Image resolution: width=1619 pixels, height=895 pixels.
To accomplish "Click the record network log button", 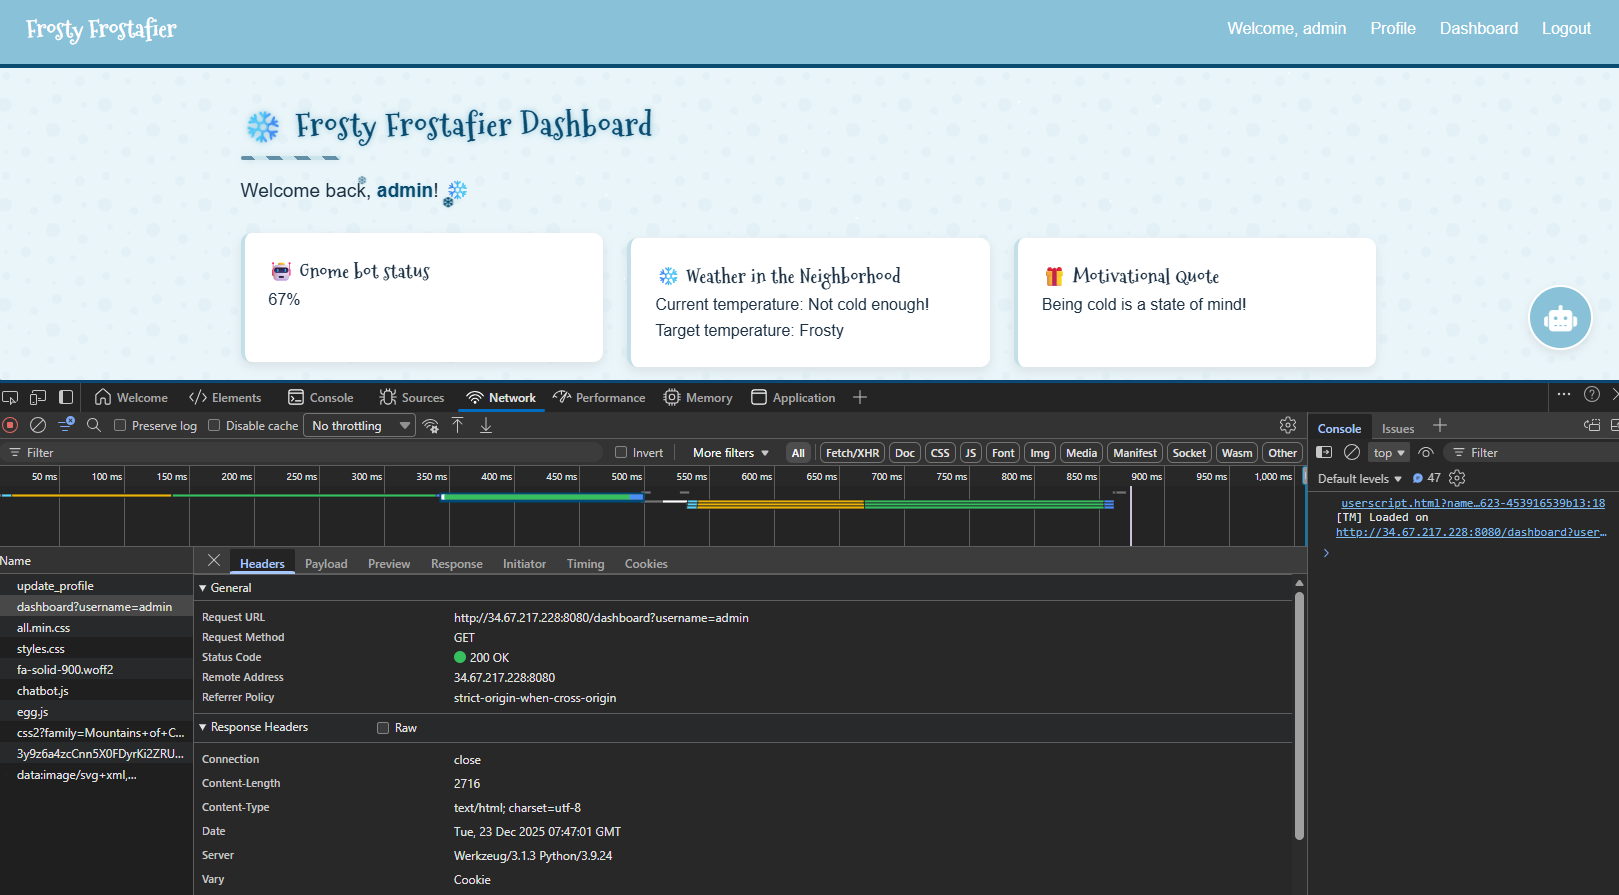I will [x=11, y=425].
